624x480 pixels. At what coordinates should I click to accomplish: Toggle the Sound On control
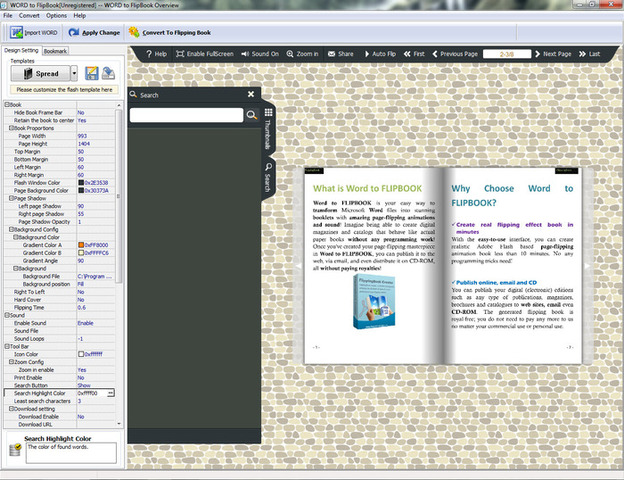click(x=260, y=54)
